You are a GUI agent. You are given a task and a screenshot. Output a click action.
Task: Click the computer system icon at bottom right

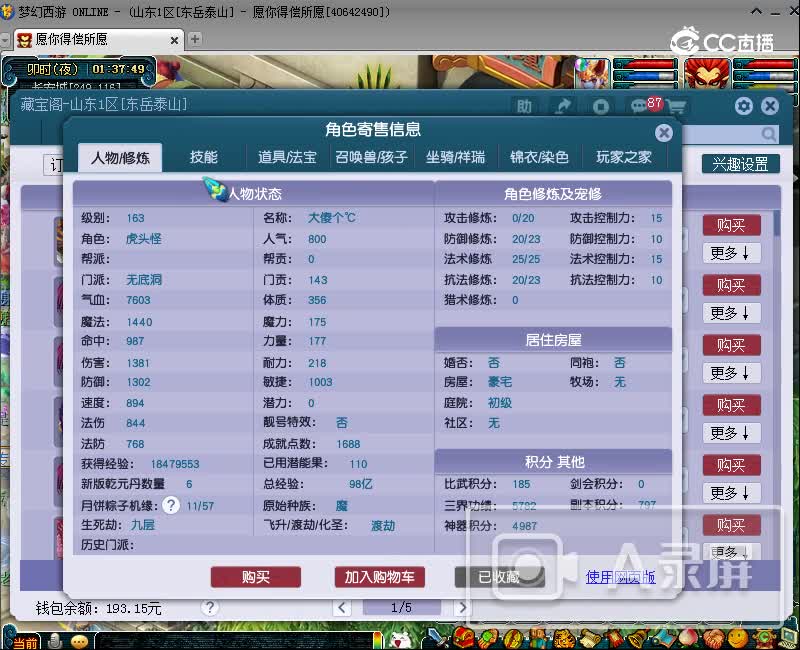click(x=787, y=638)
